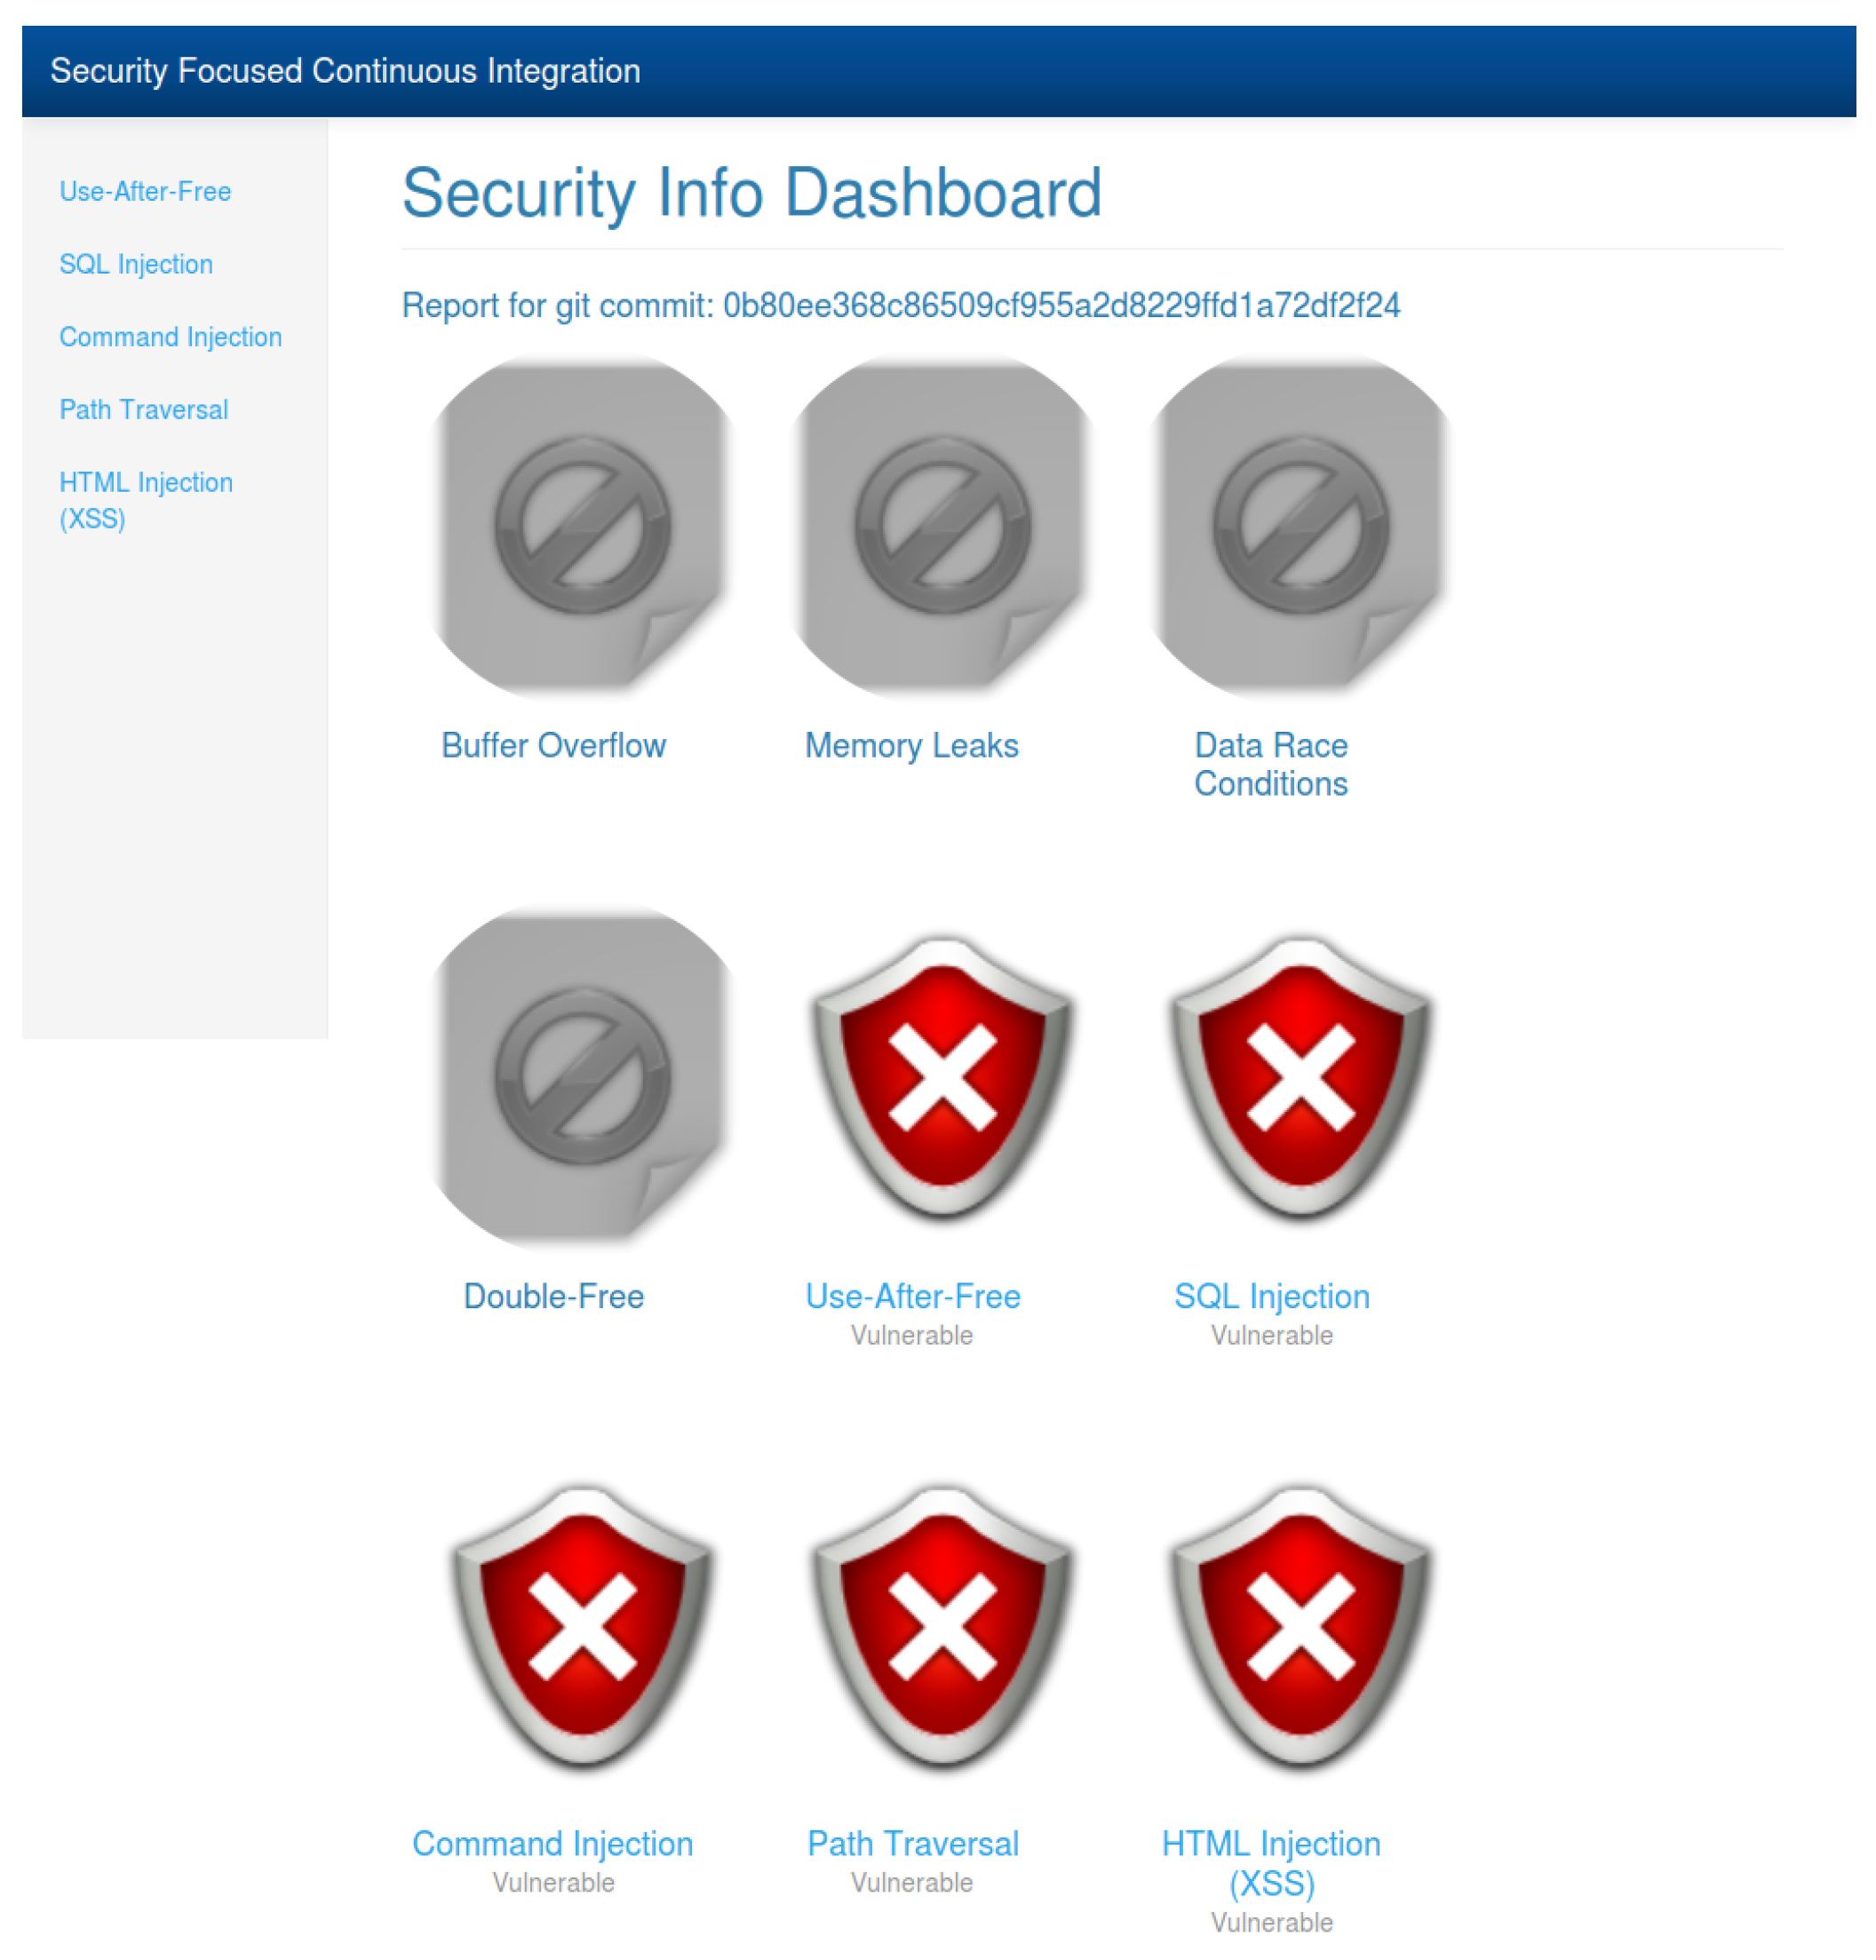The height and width of the screenshot is (1960, 1876).
Task: Click the Buffer Overflow disabled icon
Action: (583, 525)
